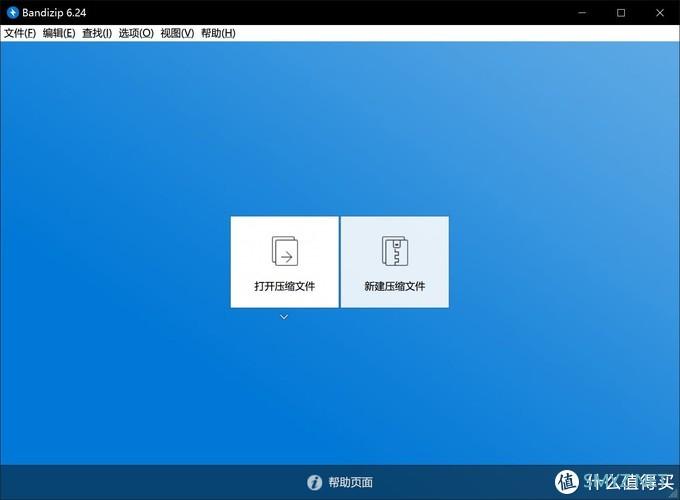Click the 打开压缩文件 tile
The image size is (680, 500).
click(284, 262)
